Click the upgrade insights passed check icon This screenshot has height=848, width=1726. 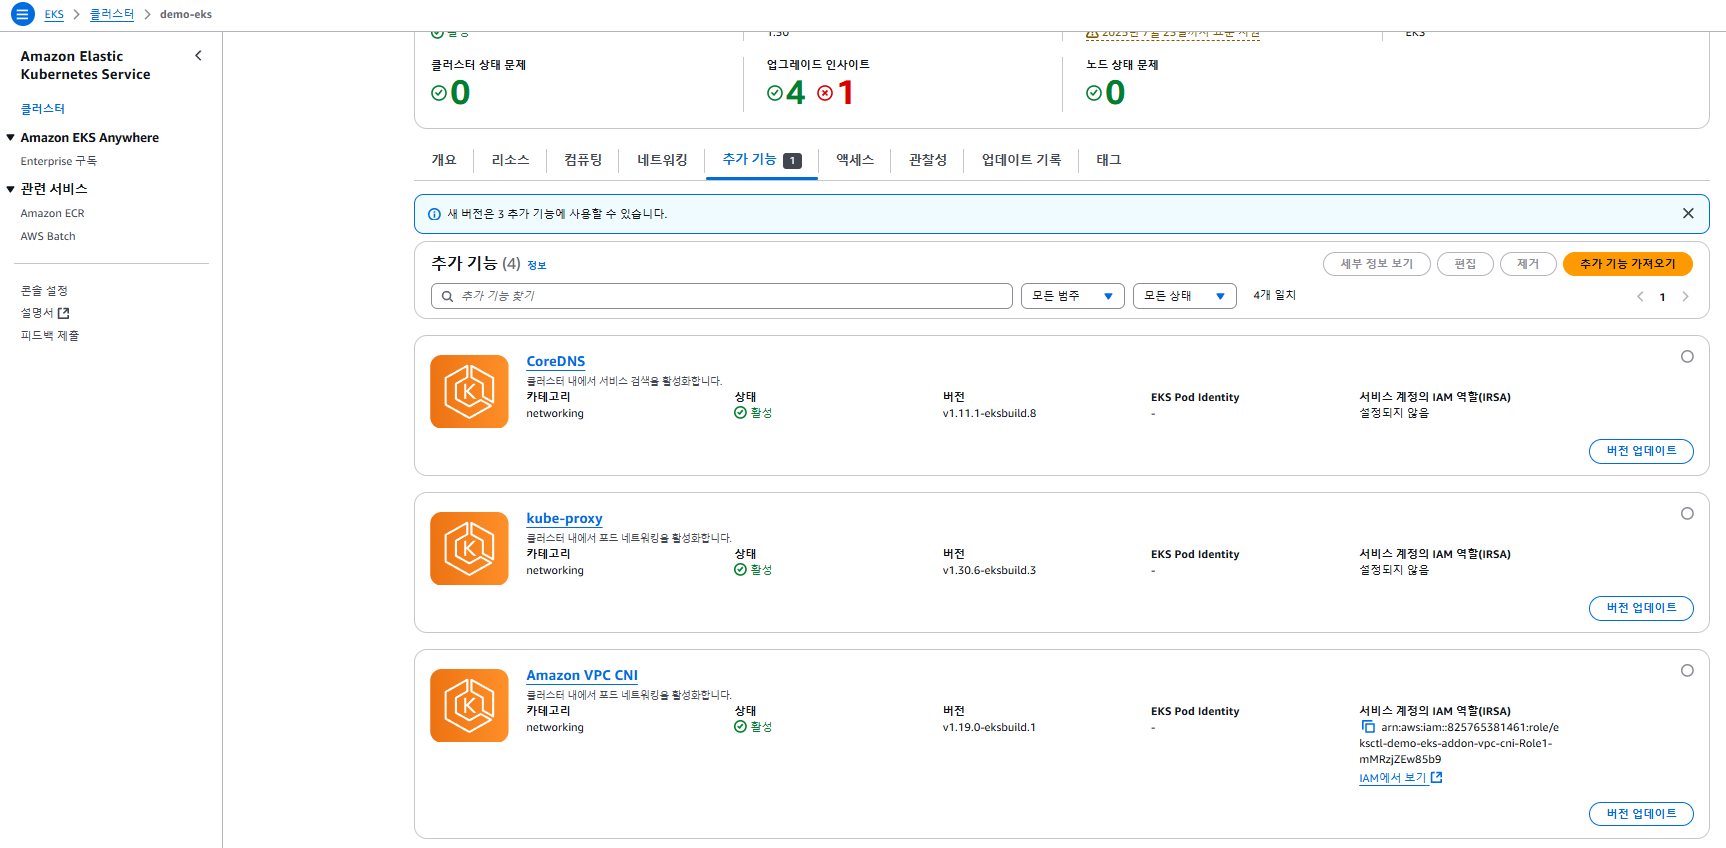(775, 93)
